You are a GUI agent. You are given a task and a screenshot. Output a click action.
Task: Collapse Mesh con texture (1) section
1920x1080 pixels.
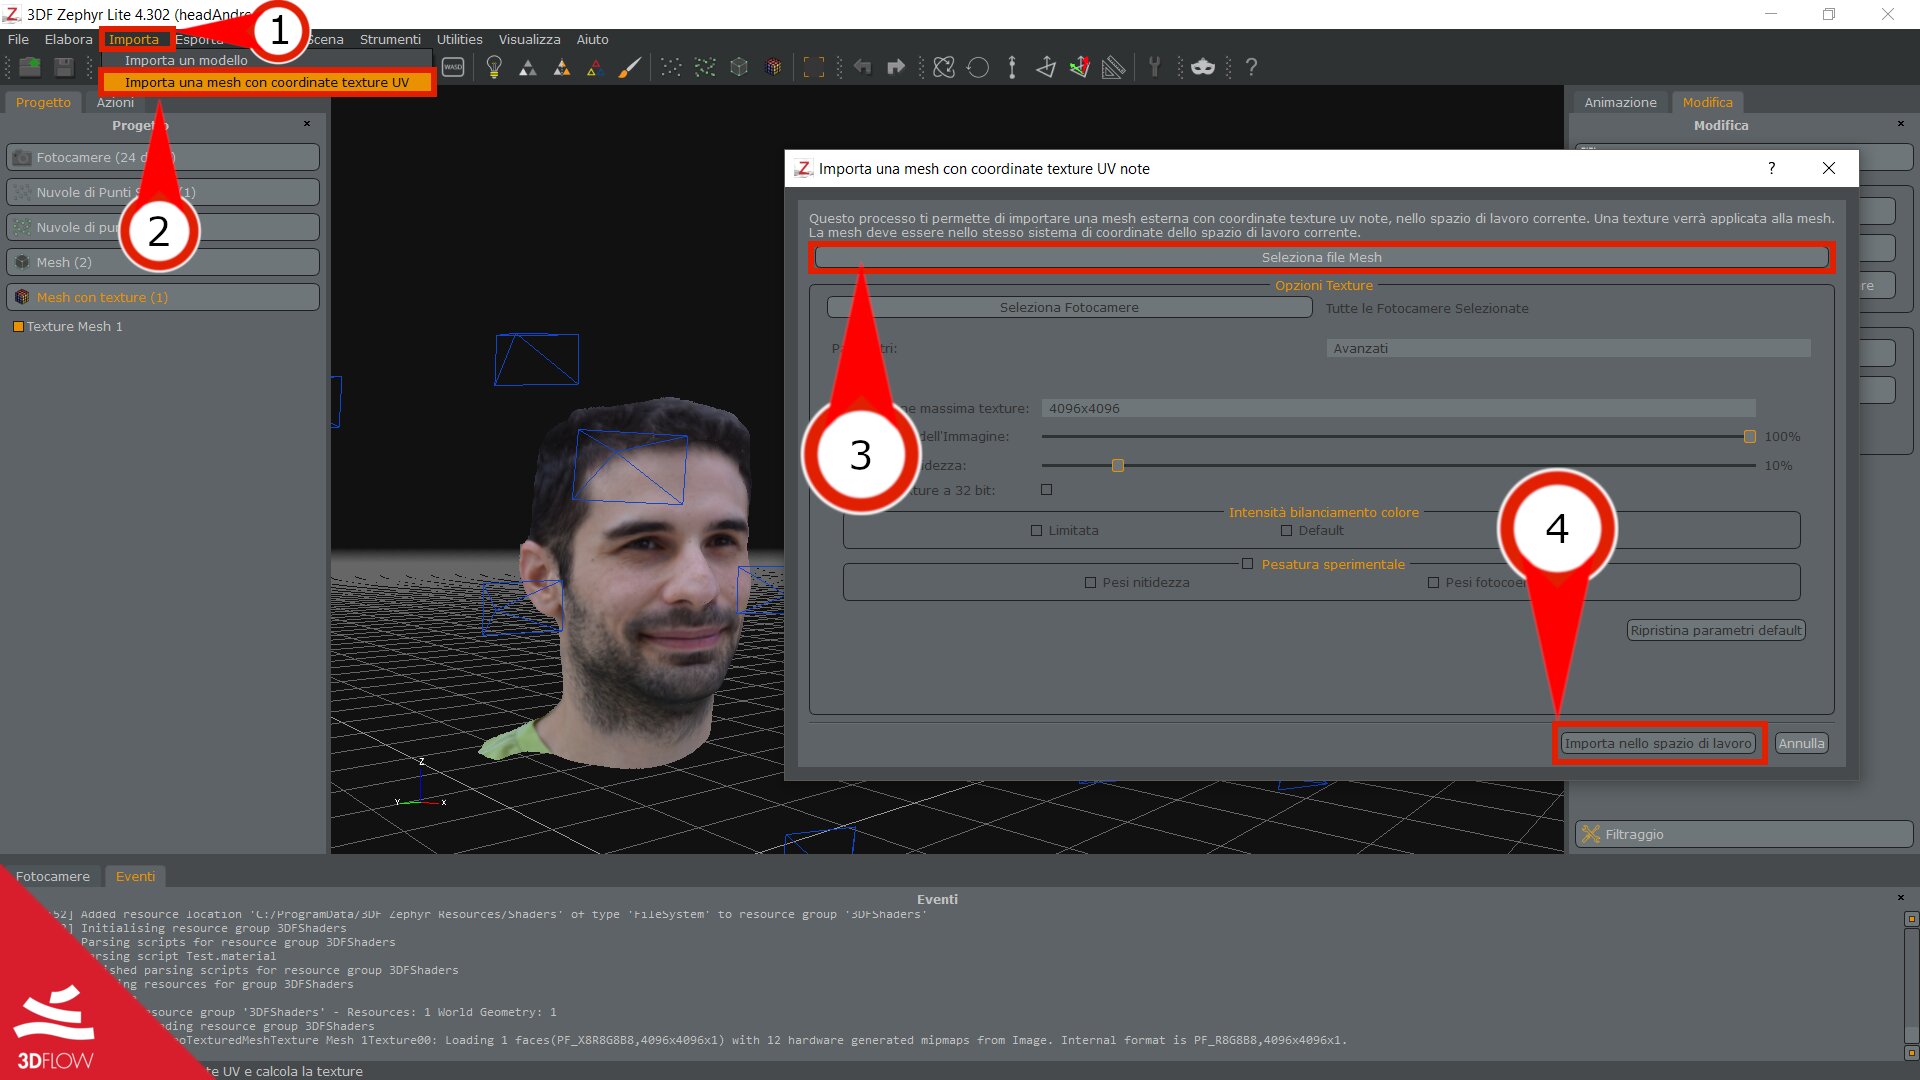tap(163, 297)
